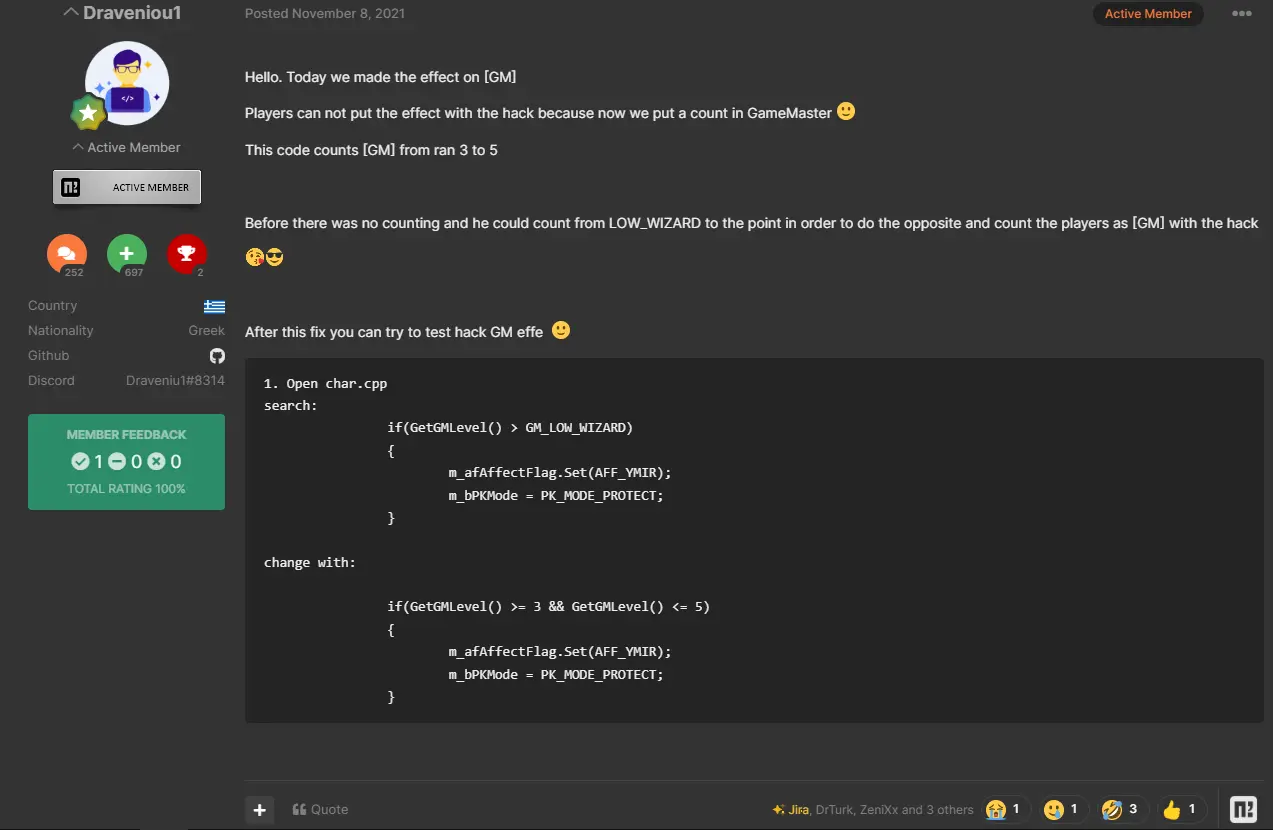Click Draveniou1's profile avatar
The width and height of the screenshot is (1273, 830).
(127, 83)
